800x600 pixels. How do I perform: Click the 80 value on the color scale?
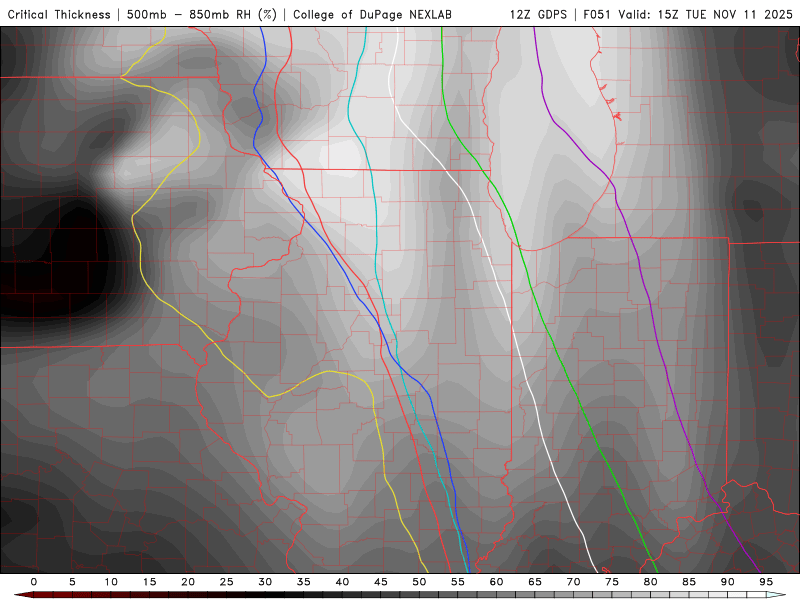[x=651, y=582]
